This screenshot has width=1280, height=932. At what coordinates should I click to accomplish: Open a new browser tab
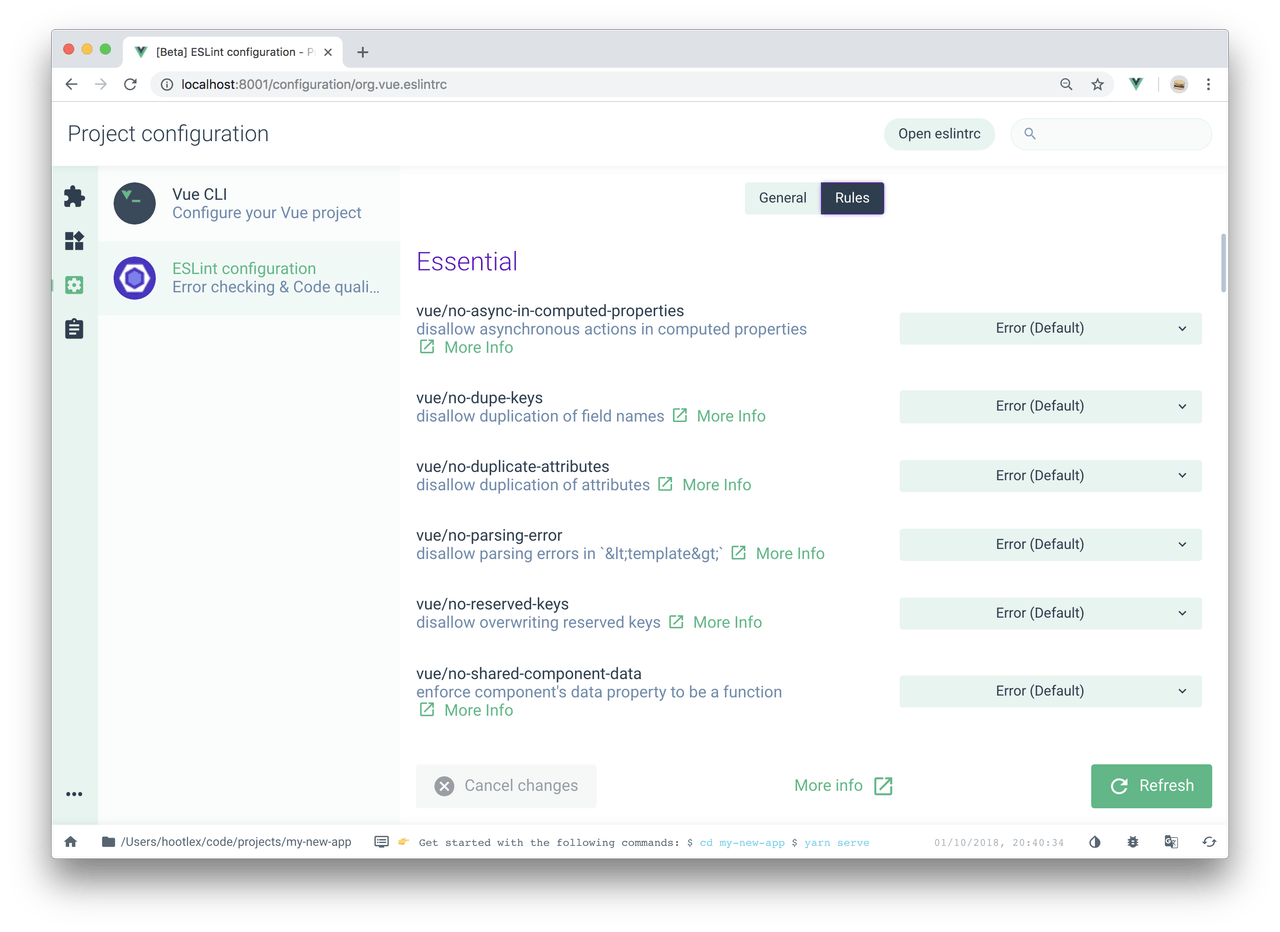point(362,52)
